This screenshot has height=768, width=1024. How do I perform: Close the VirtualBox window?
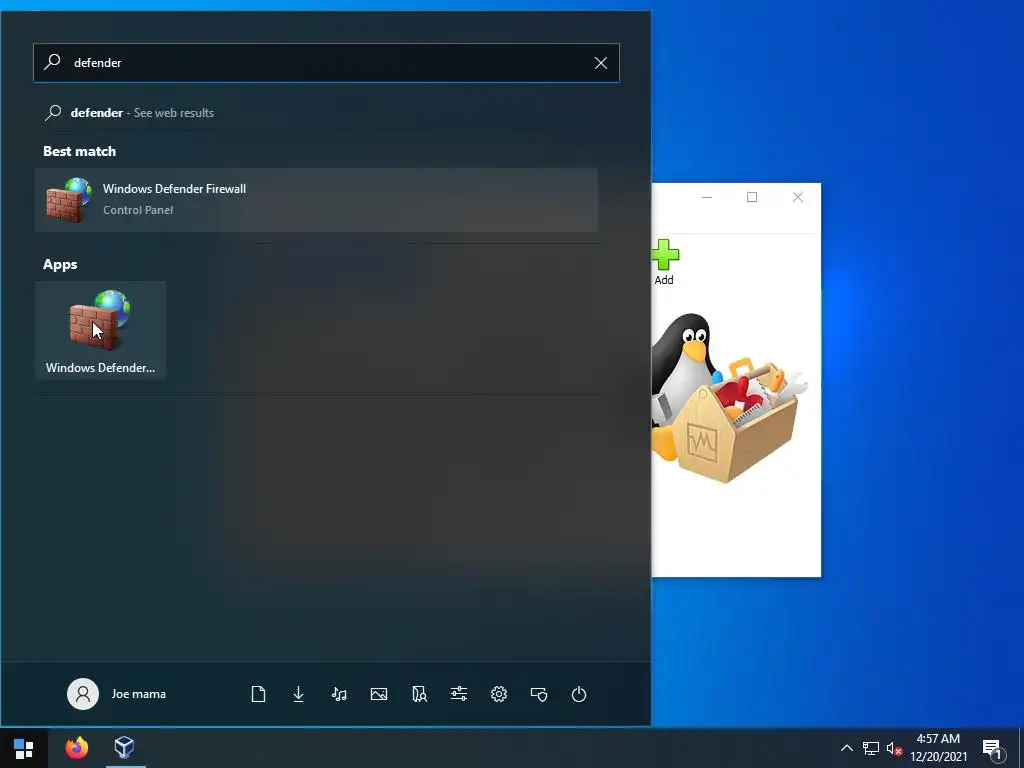[797, 197]
